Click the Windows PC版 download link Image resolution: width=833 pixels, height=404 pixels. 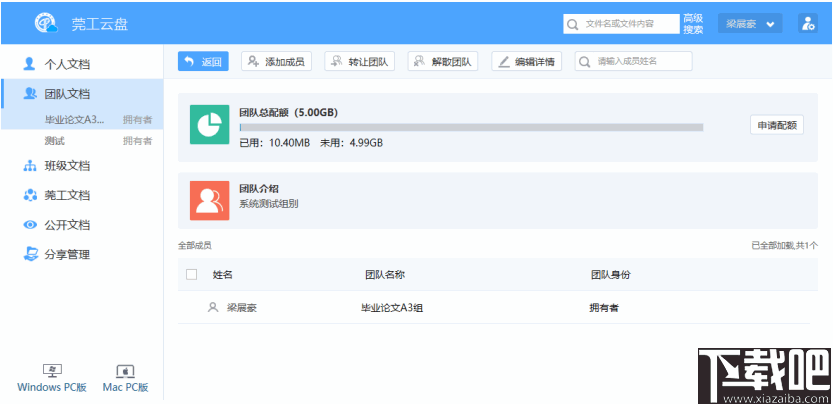click(52, 387)
